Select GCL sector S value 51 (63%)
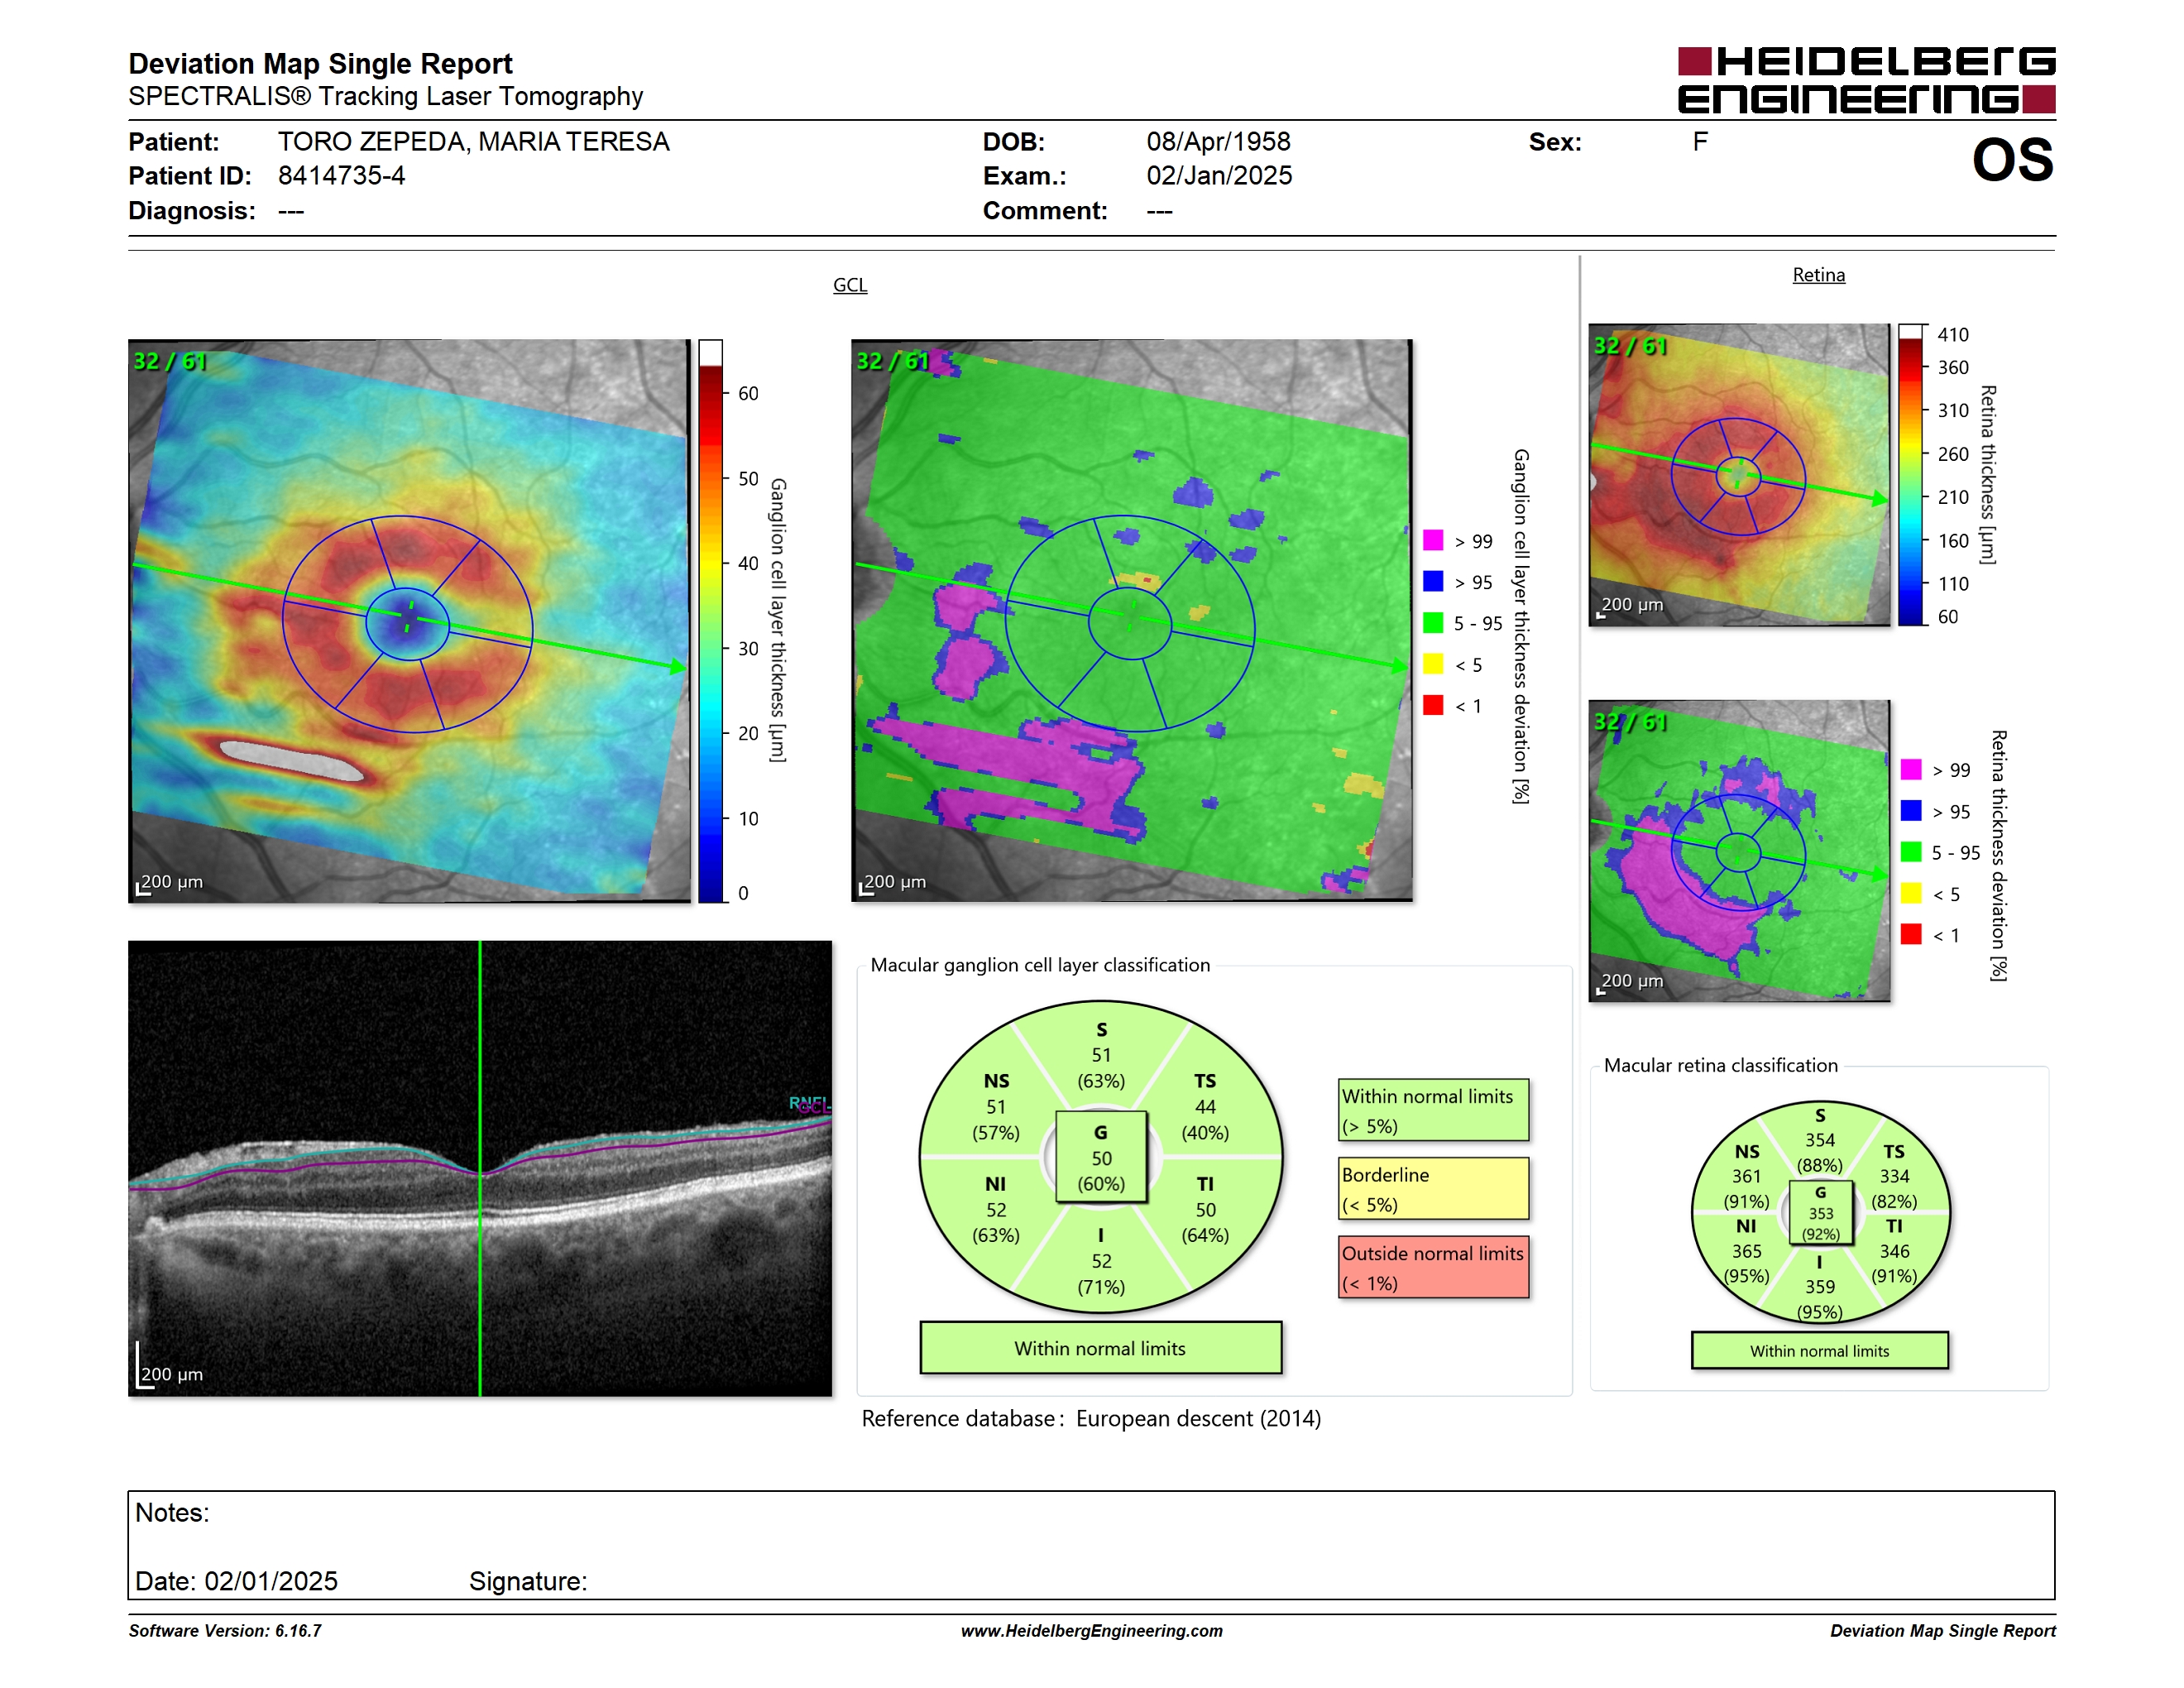This screenshot has height=1688, width=2184. [x=1101, y=1055]
